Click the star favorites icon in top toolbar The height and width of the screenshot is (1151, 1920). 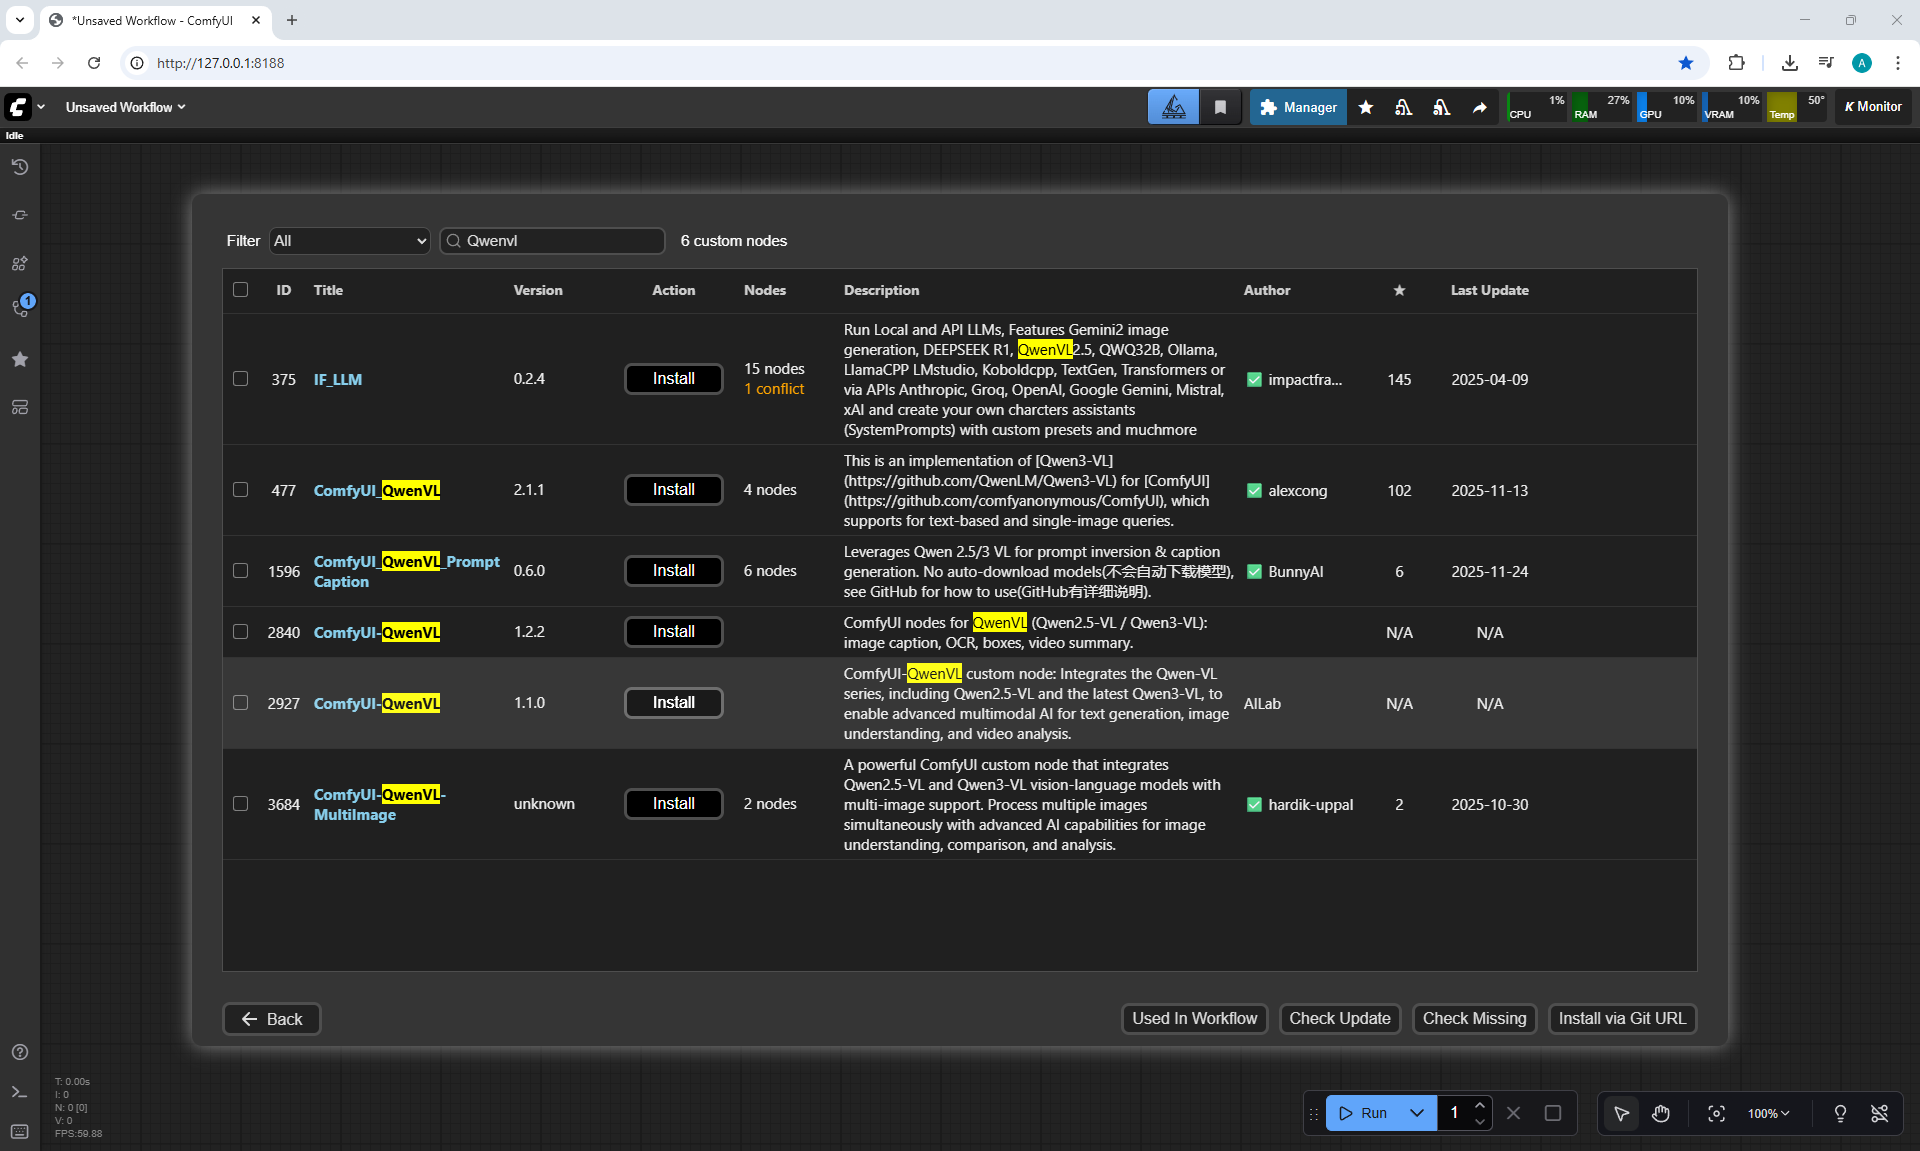(1365, 107)
